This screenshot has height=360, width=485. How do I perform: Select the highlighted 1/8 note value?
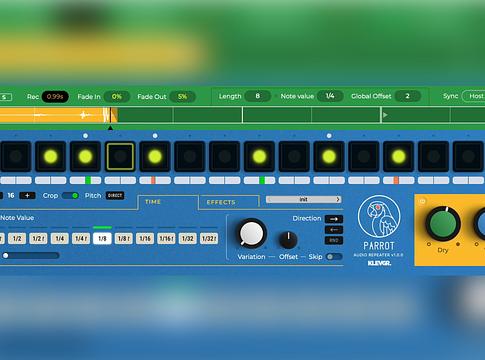click(x=102, y=238)
